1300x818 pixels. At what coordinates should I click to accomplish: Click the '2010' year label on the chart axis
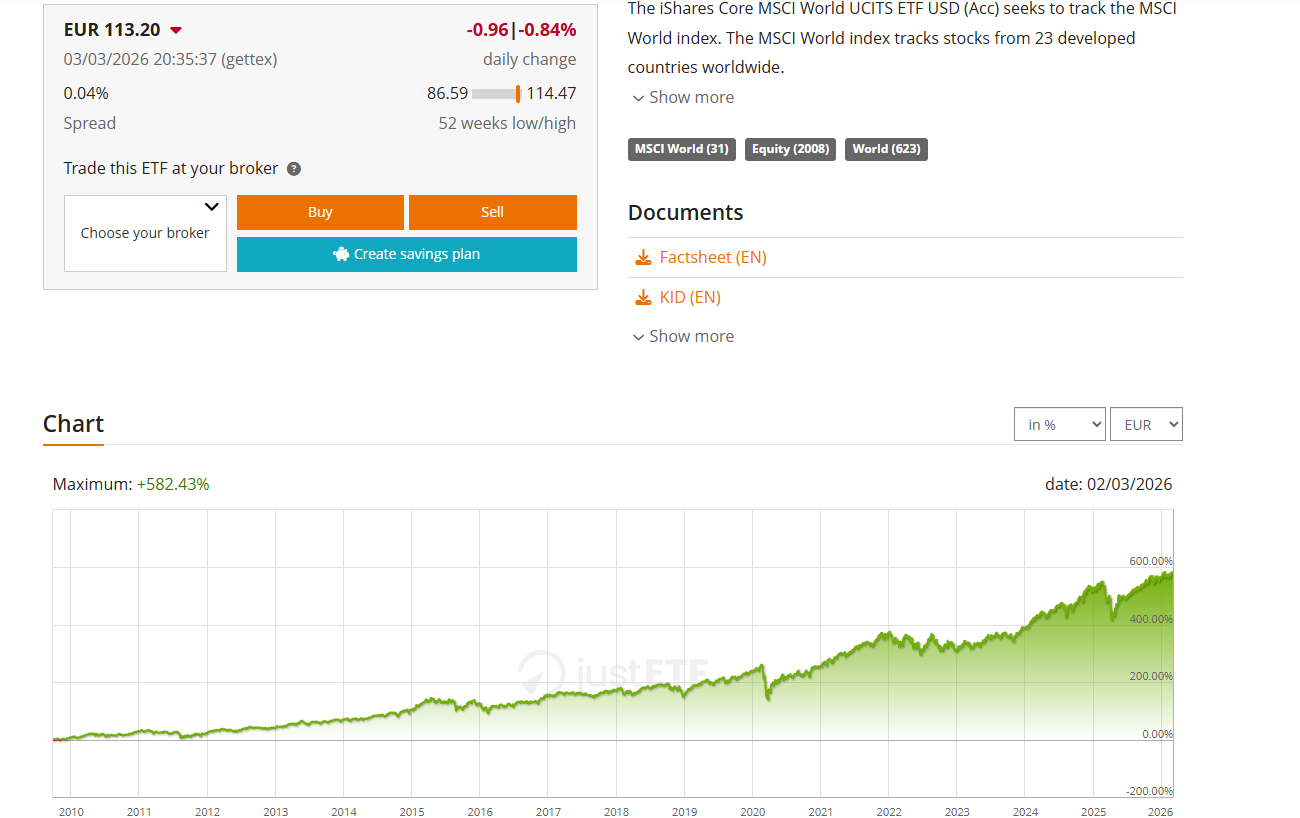pyautogui.click(x=71, y=812)
